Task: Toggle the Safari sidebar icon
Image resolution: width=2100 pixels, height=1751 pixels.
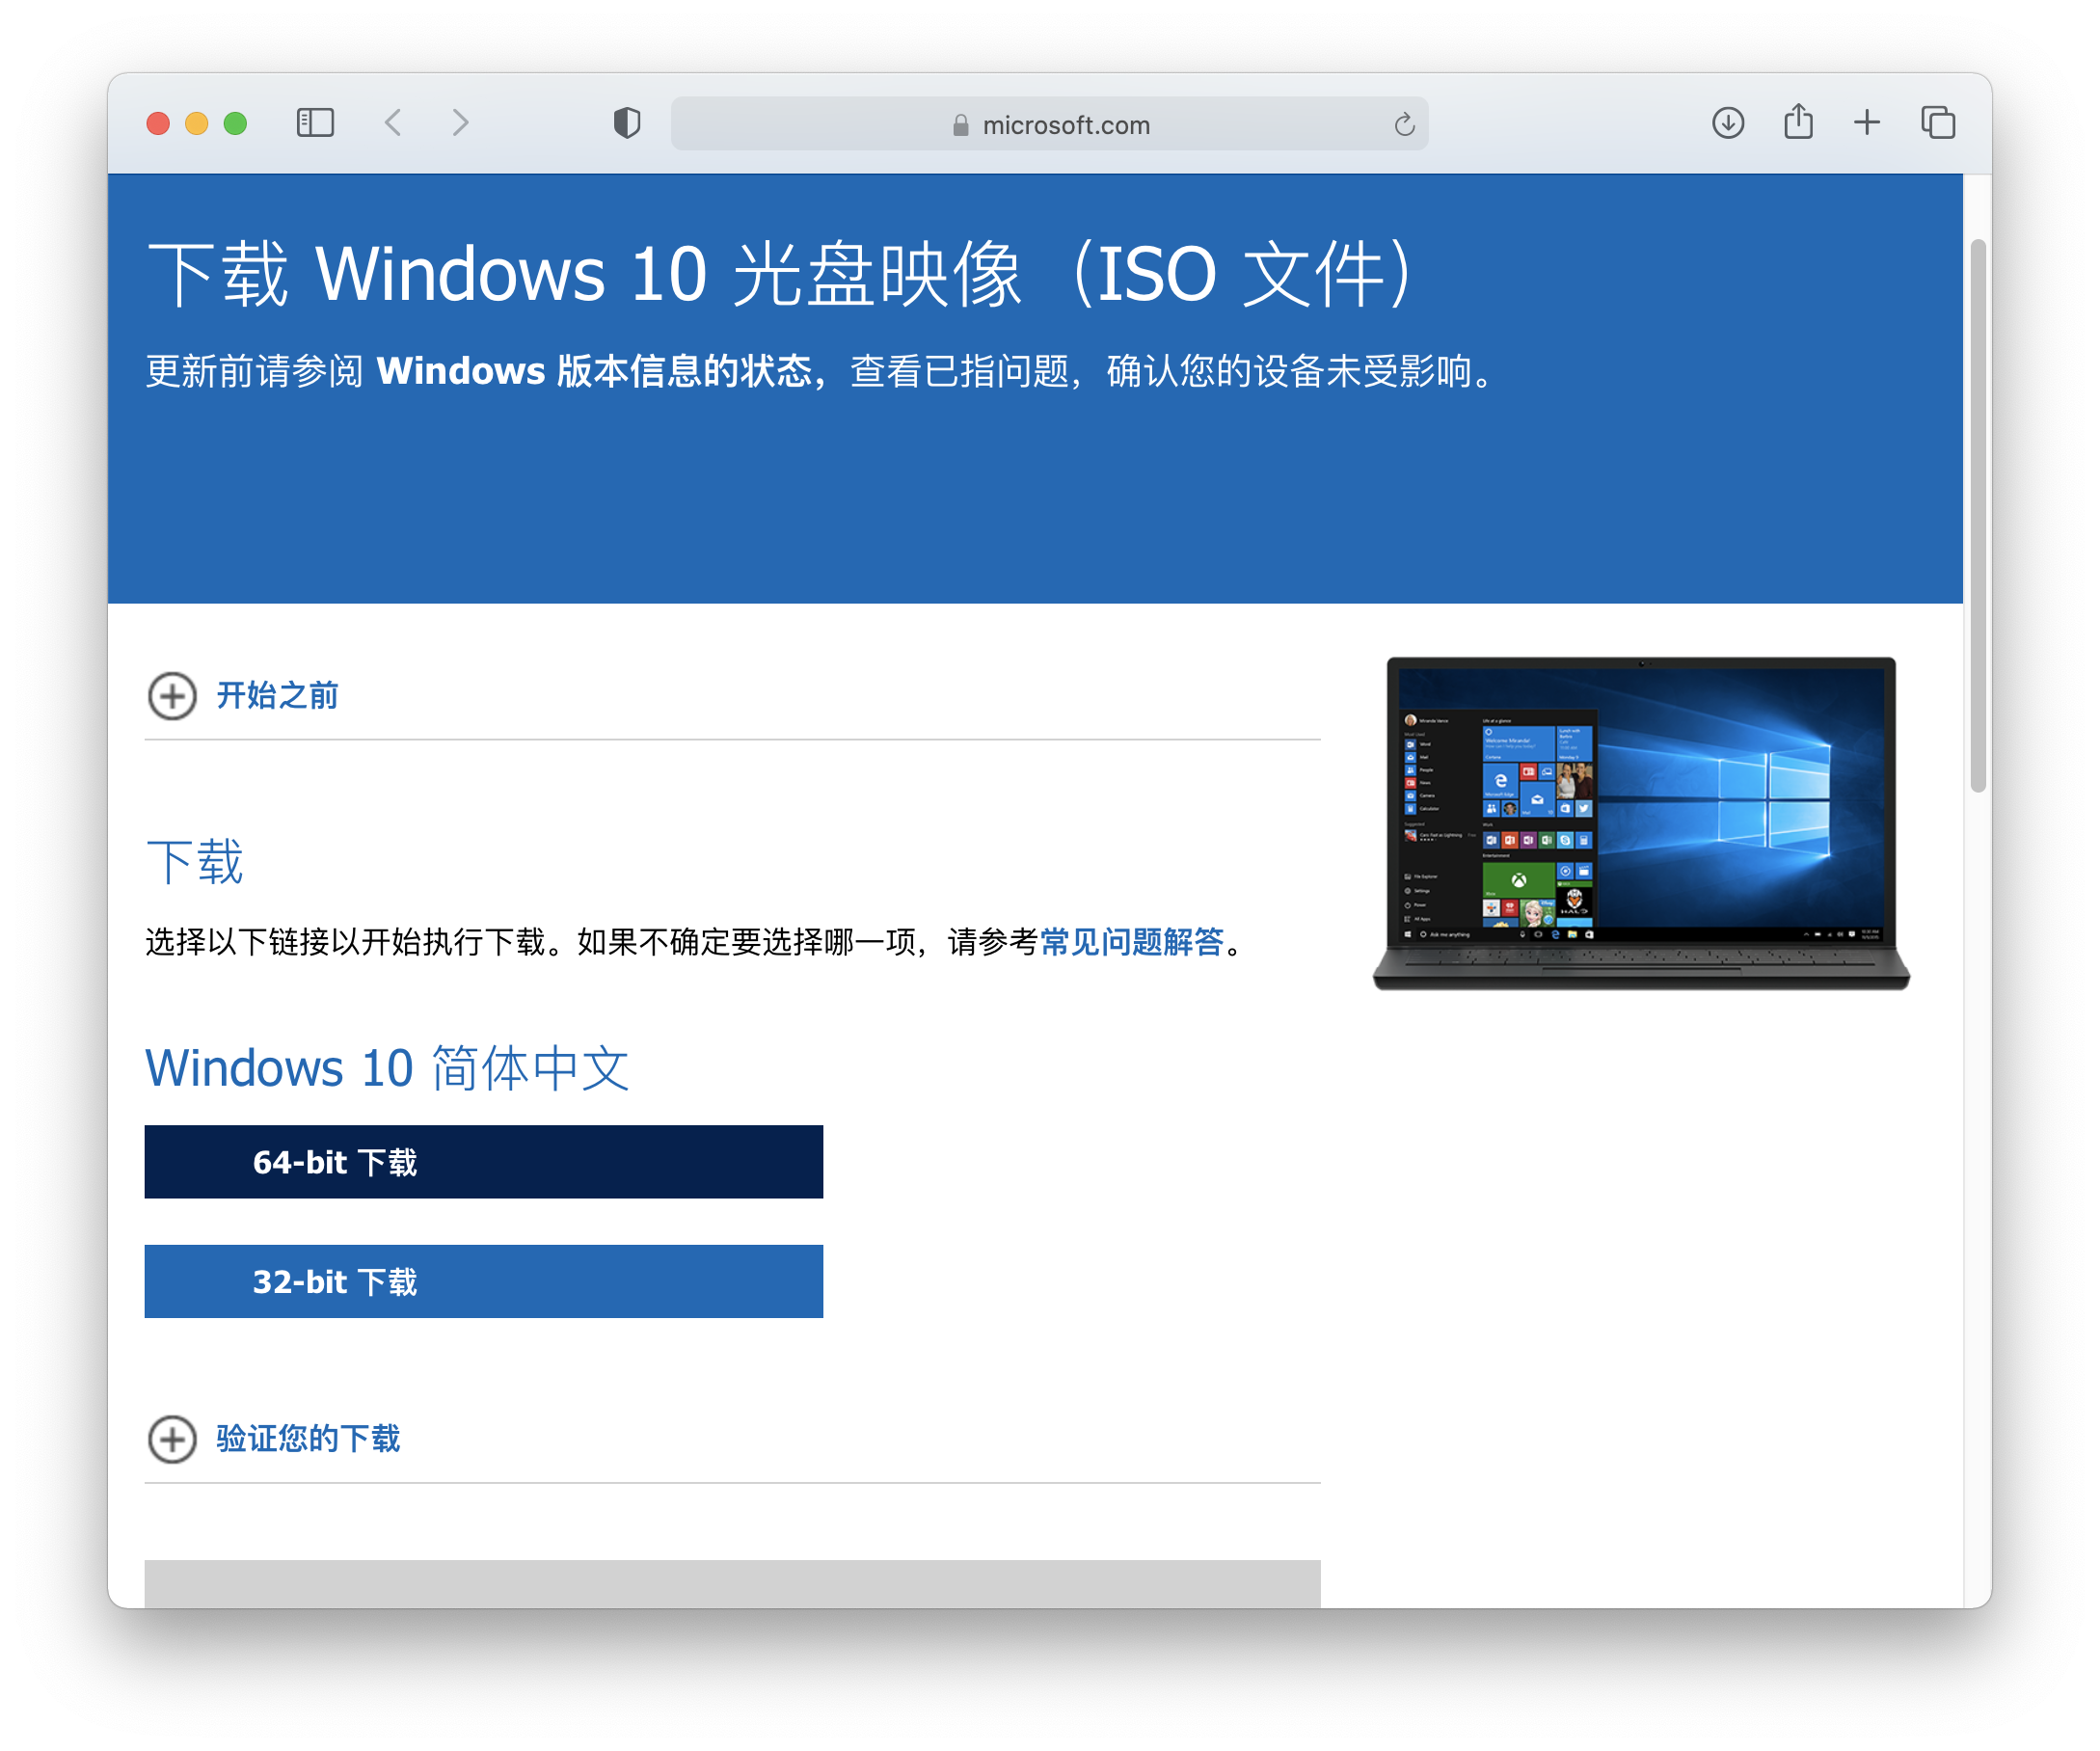Action: point(315,123)
